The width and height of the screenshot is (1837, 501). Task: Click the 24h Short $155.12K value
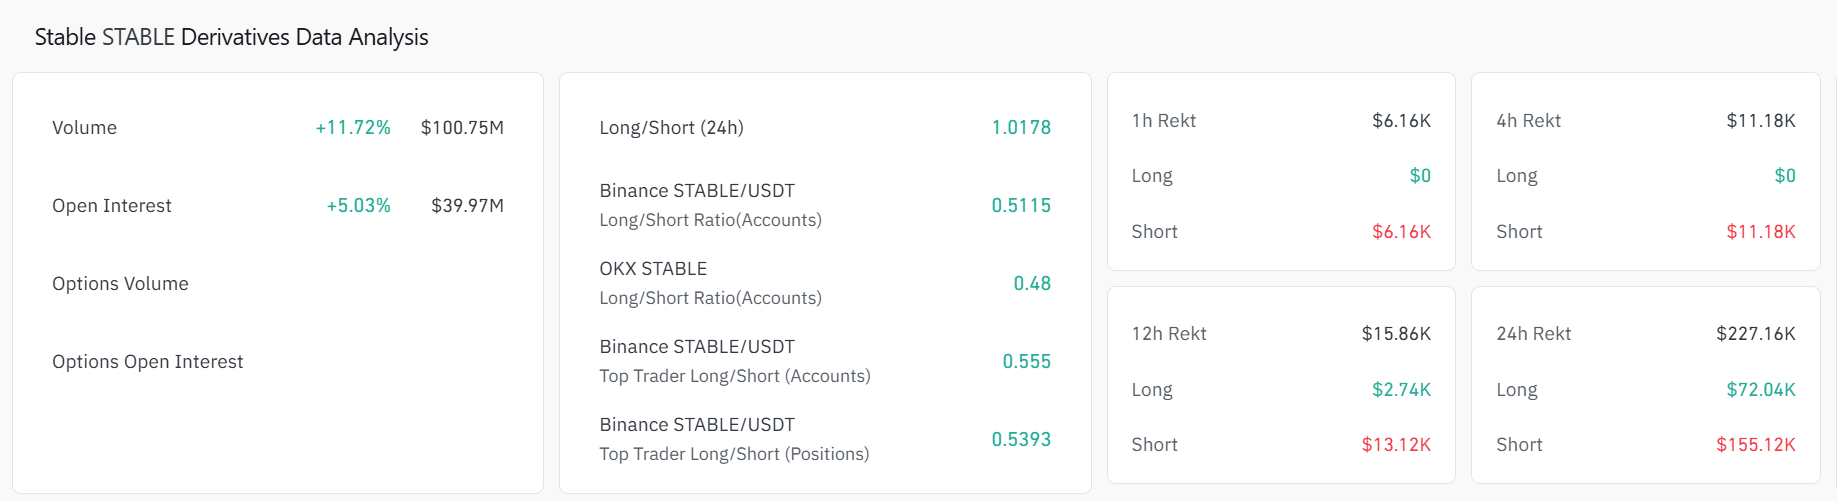tap(1756, 445)
